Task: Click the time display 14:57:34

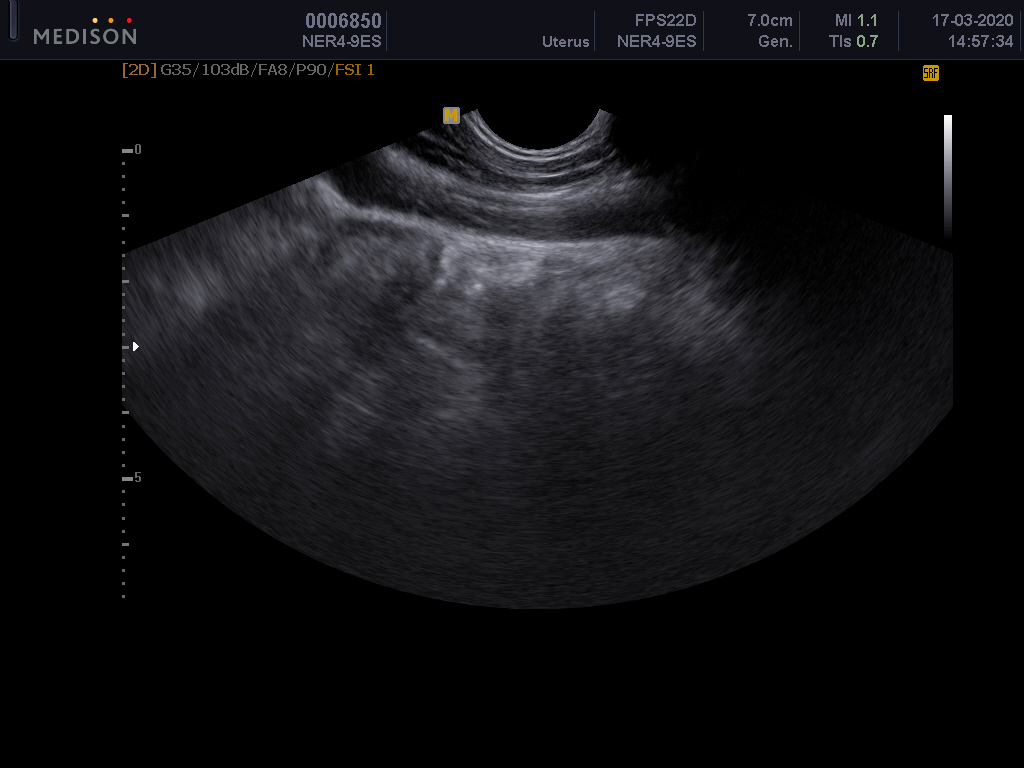Action: pyautogui.click(x=980, y=41)
